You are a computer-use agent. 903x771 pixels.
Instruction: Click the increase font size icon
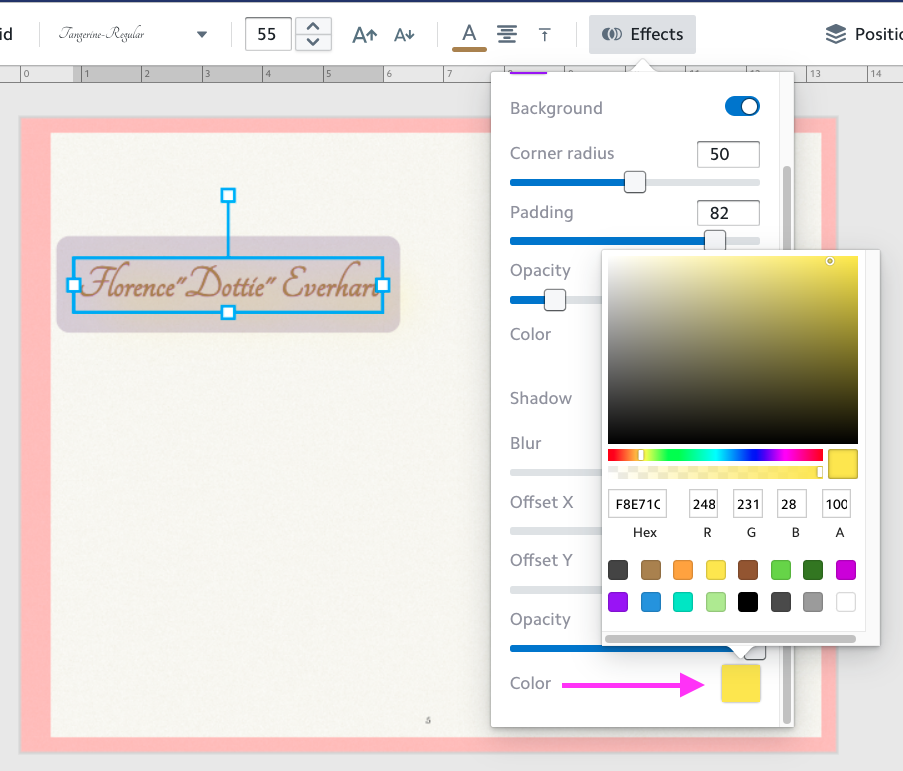coord(365,35)
